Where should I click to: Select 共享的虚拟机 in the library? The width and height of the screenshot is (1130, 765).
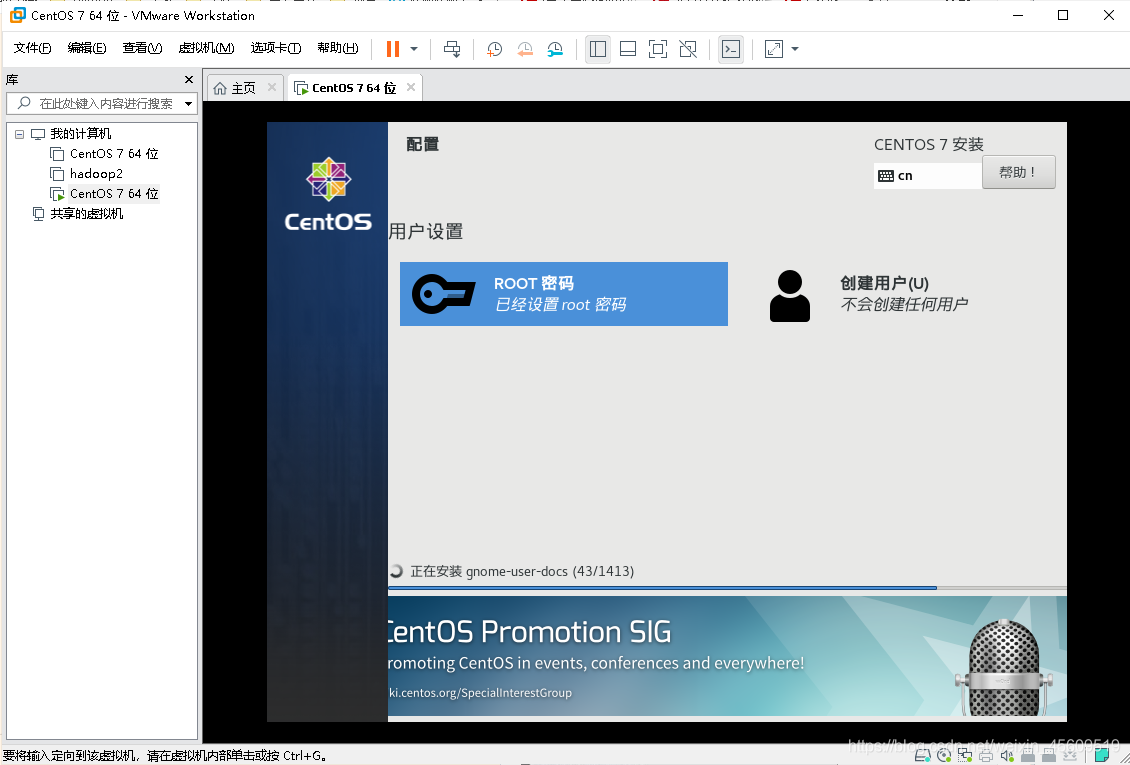pyautogui.click(x=86, y=214)
